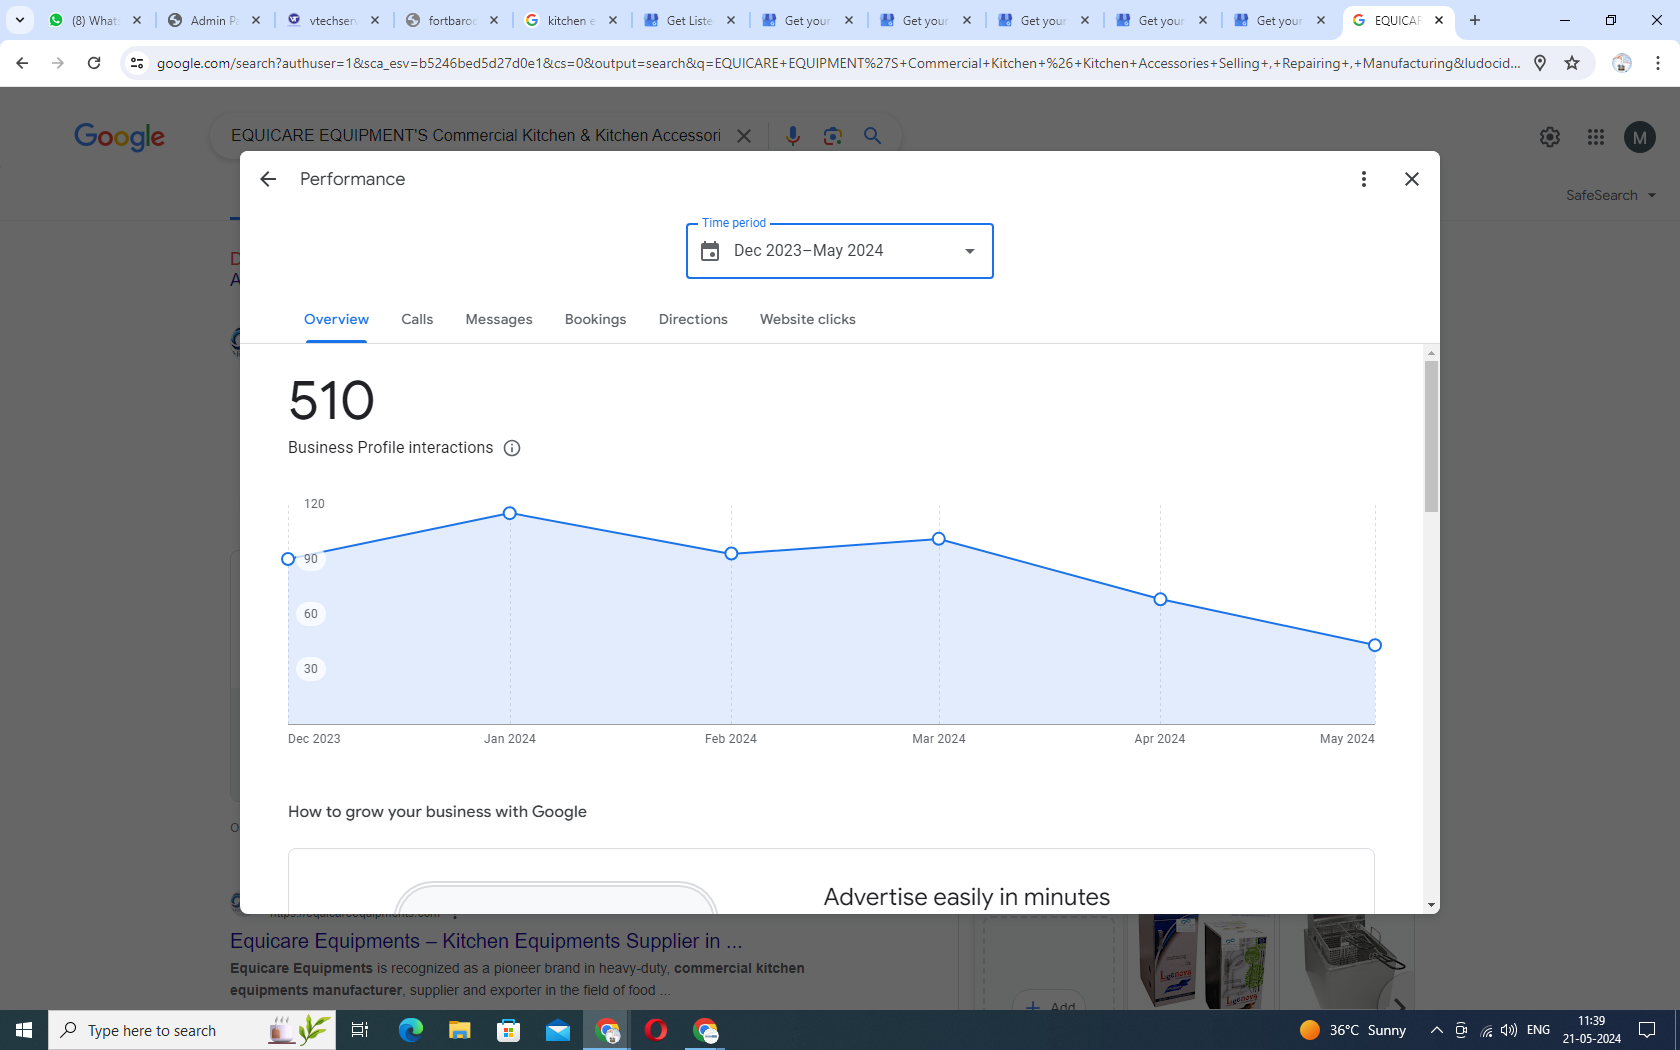Show info about Business Profile interactions
This screenshot has height=1050, width=1680.
pos(512,448)
